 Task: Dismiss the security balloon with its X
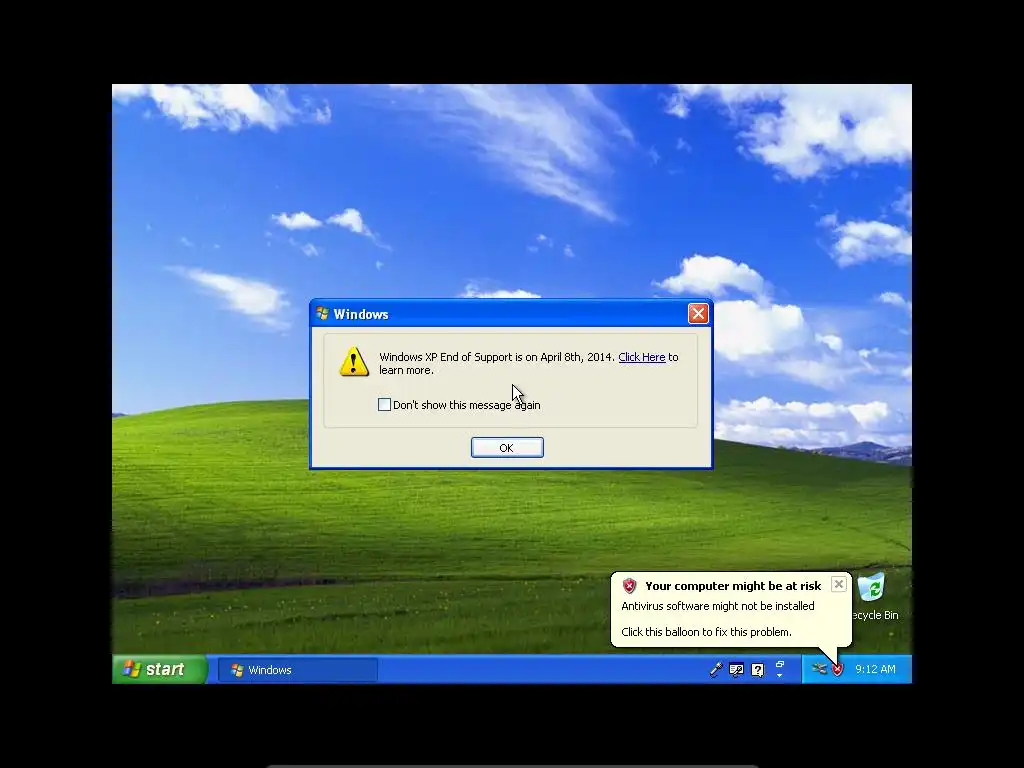(839, 584)
